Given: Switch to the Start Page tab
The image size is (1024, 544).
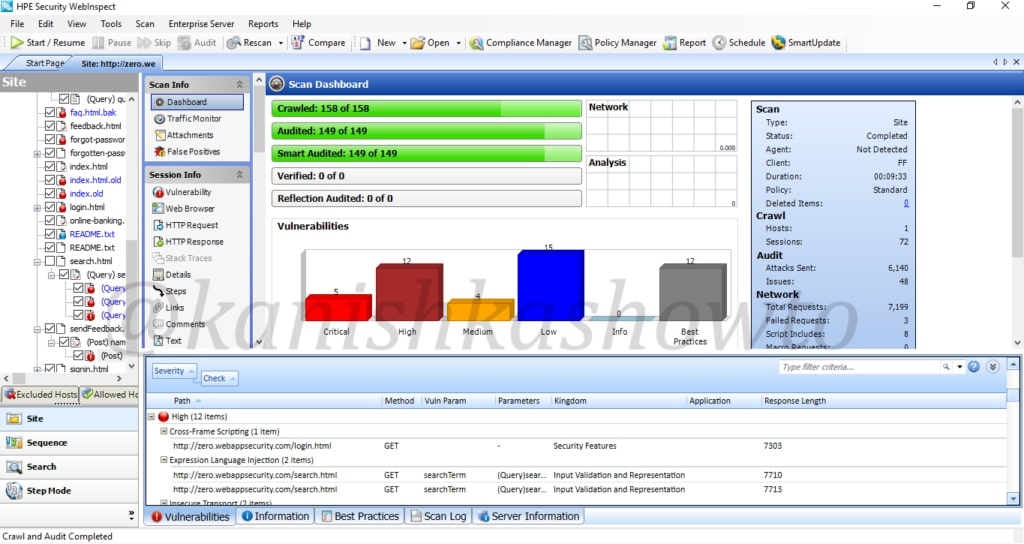Looking at the screenshot, I should pos(44,63).
